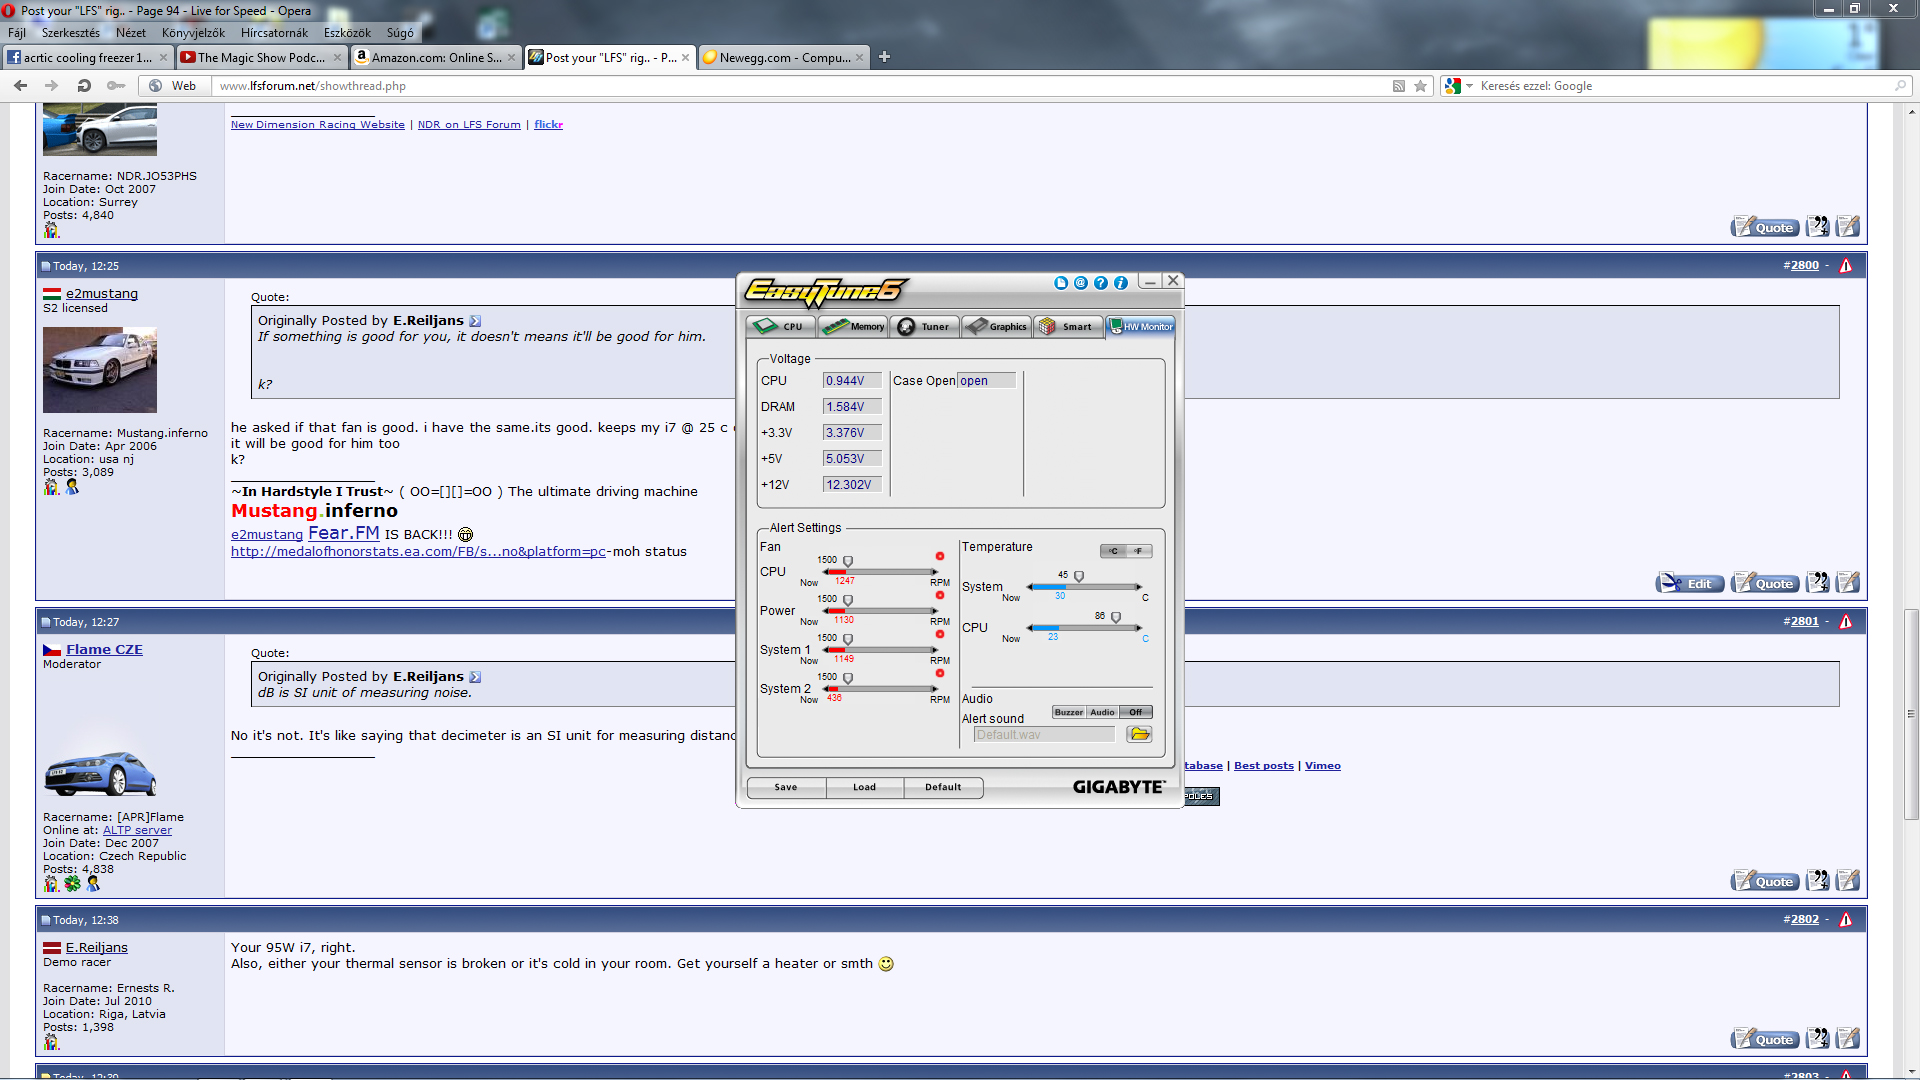Image resolution: width=1920 pixels, height=1080 pixels.
Task: Toggle CPU fan alert red indicator
Action: tap(940, 556)
